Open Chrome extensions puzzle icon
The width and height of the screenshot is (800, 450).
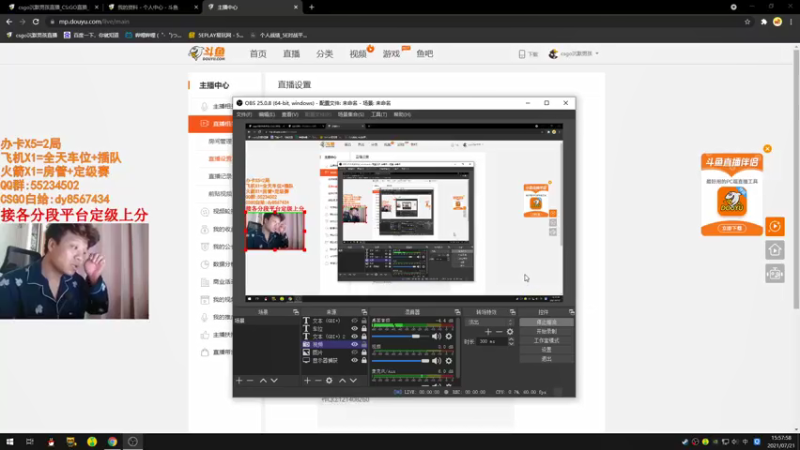coord(764,22)
